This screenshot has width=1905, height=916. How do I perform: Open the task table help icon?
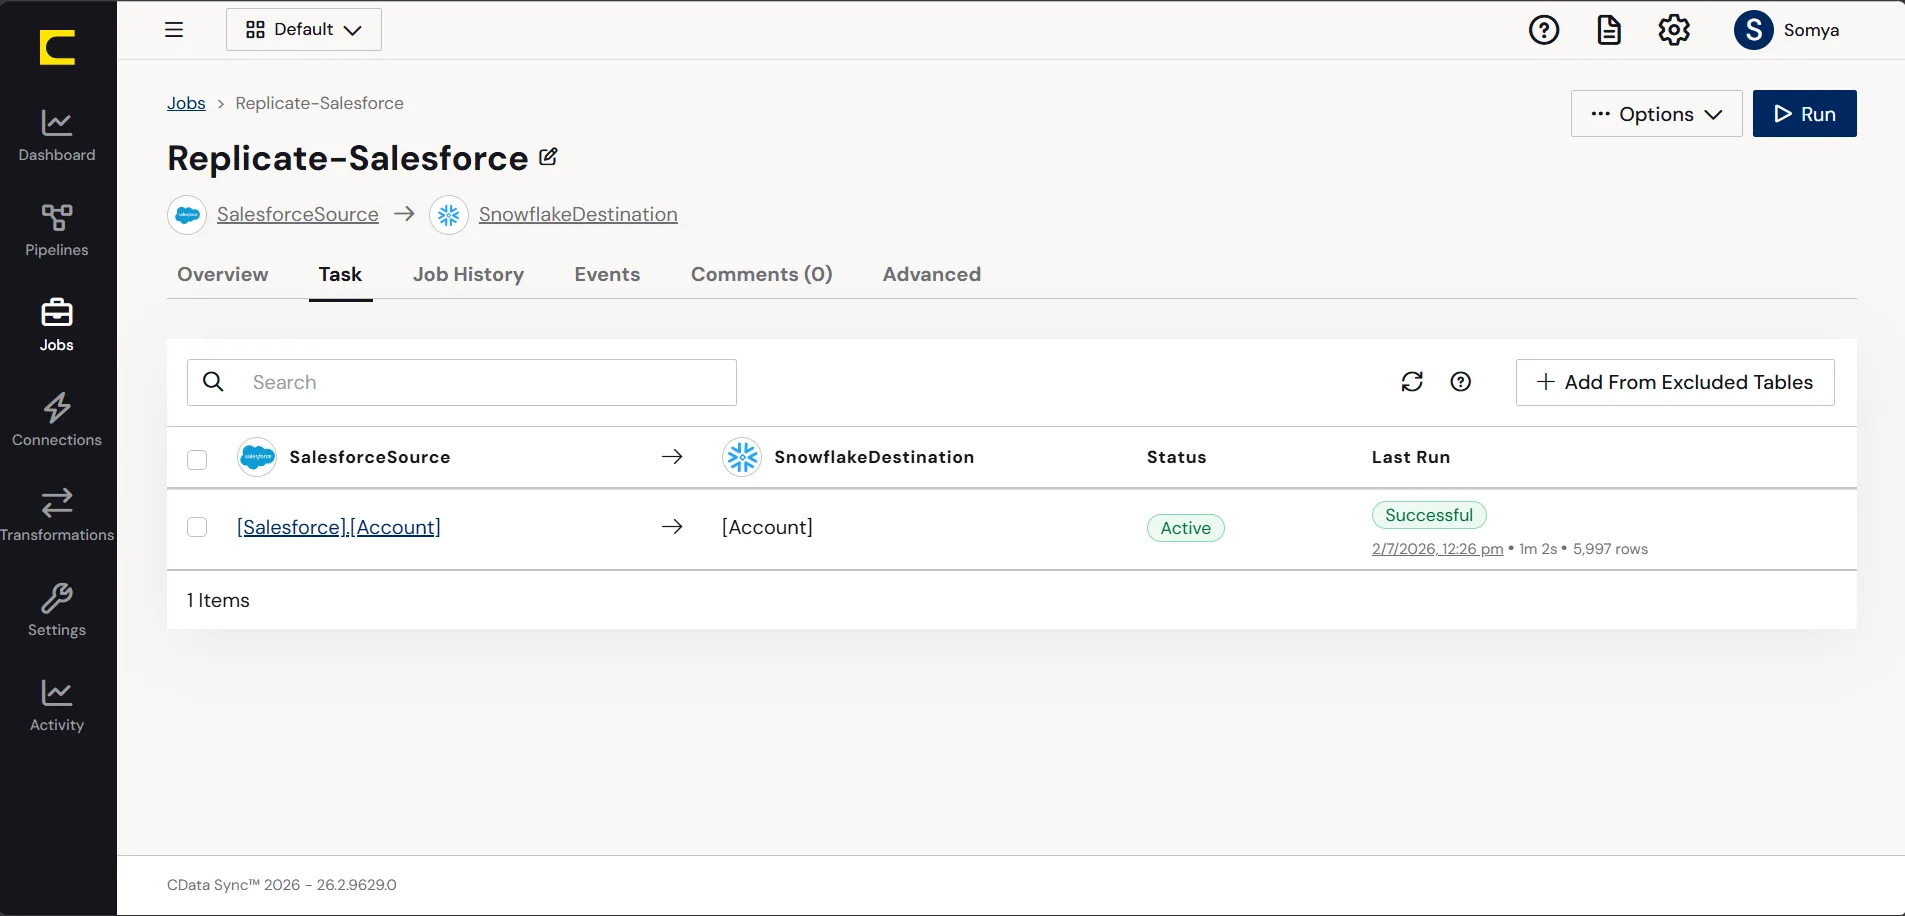pos(1461,382)
